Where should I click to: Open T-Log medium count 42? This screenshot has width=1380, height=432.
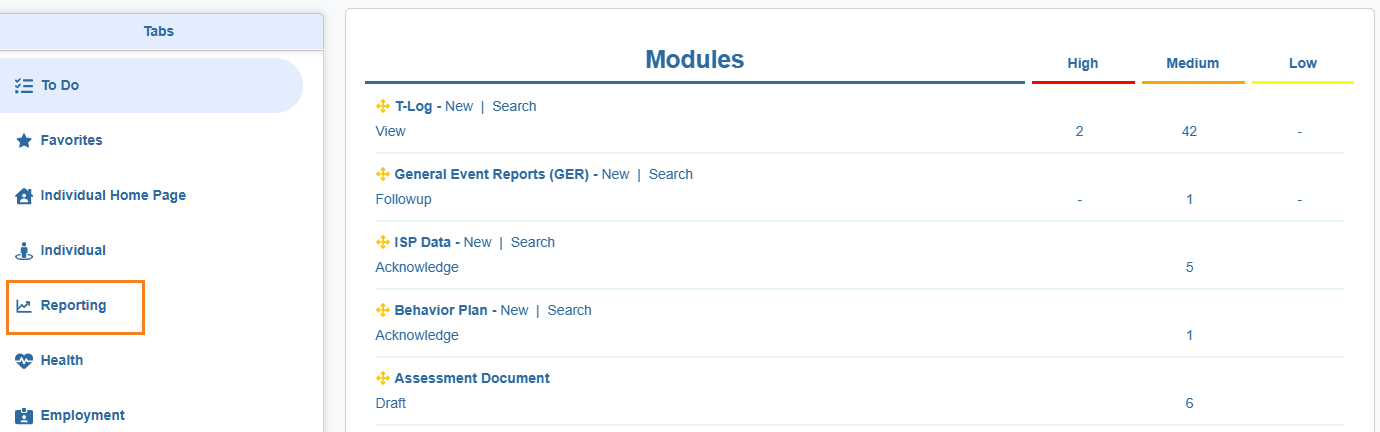(1189, 132)
